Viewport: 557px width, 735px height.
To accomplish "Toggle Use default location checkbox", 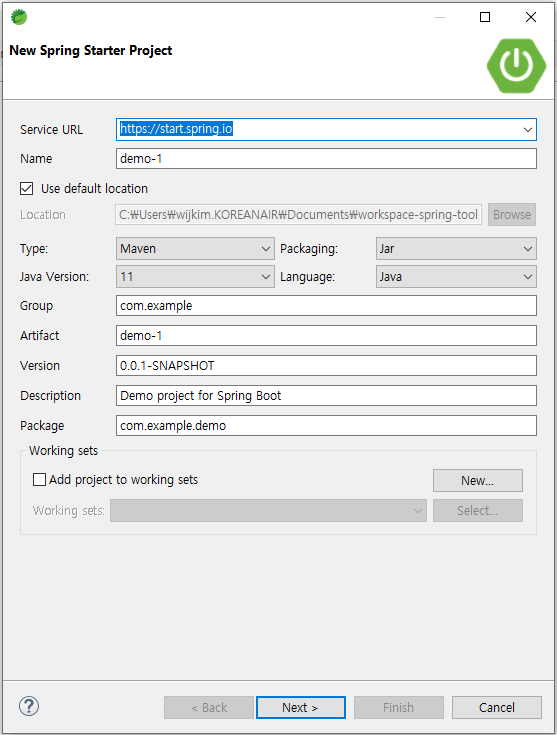I will click(27, 188).
